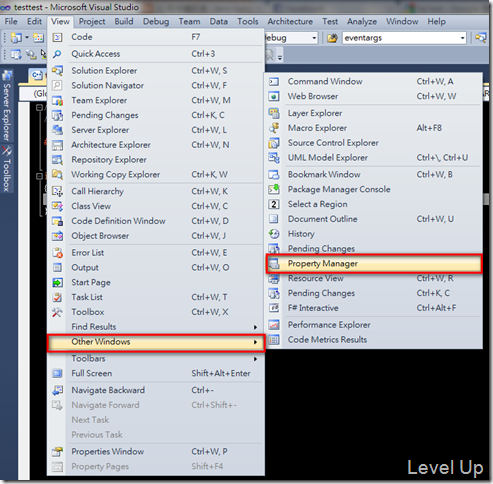493x484 pixels.
Task: Open the Toolbox side tab
Action: [7, 169]
